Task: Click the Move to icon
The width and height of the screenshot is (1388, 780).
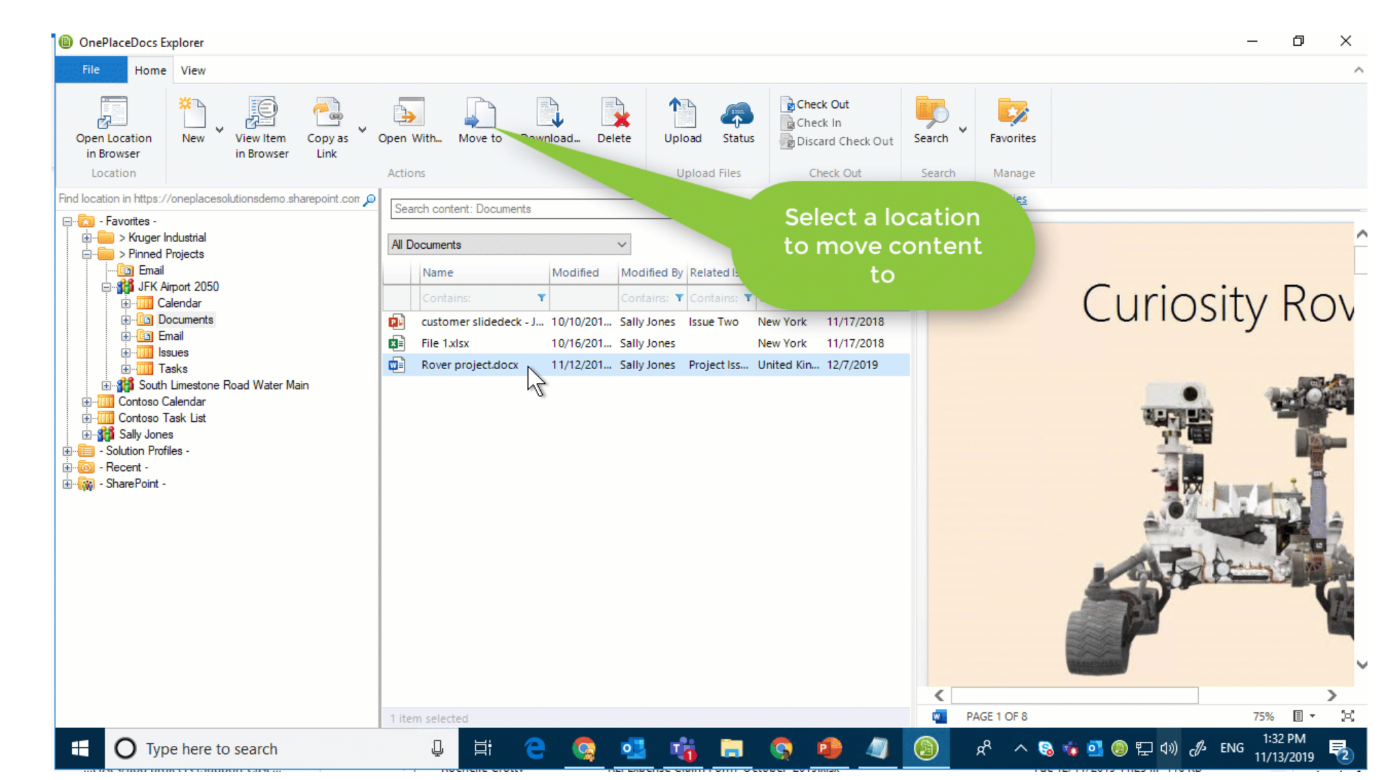Action: pos(480,113)
